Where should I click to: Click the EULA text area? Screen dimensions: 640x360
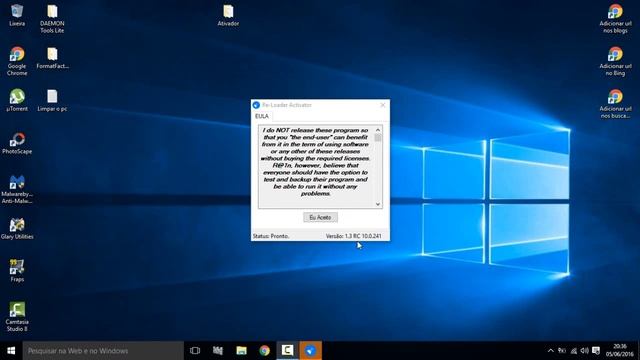(316, 167)
